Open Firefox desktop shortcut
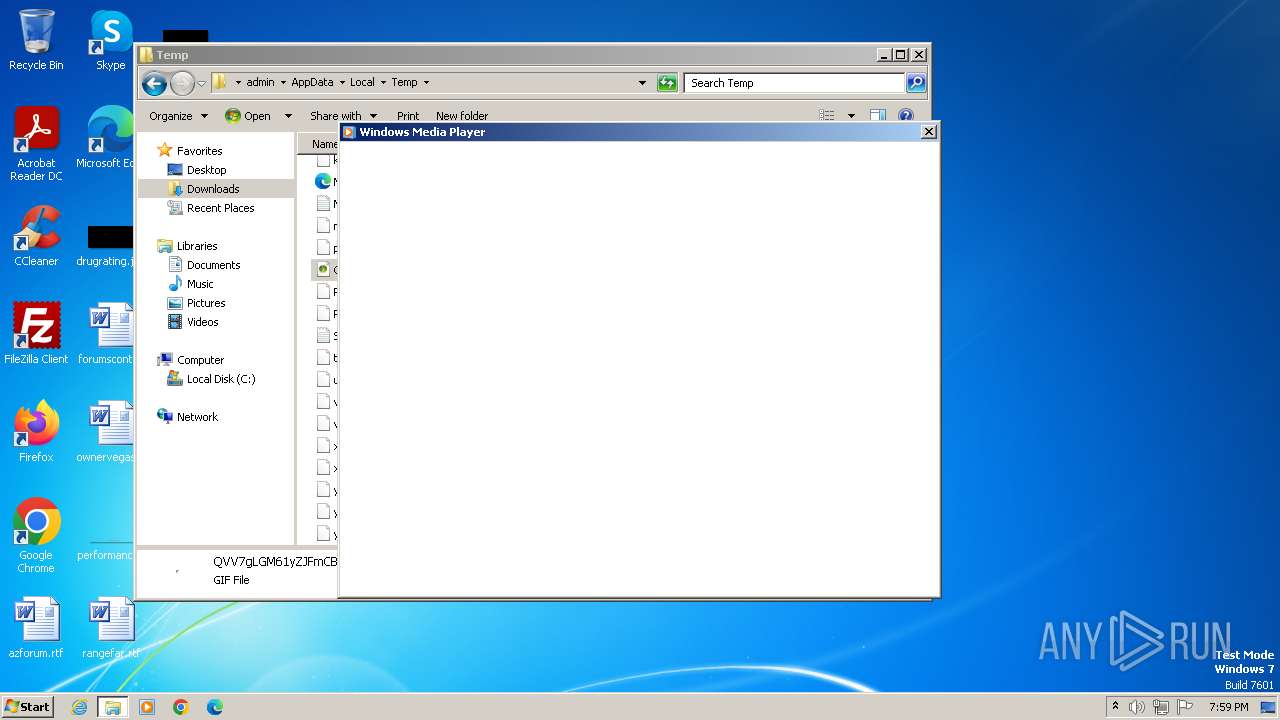 tap(36, 432)
